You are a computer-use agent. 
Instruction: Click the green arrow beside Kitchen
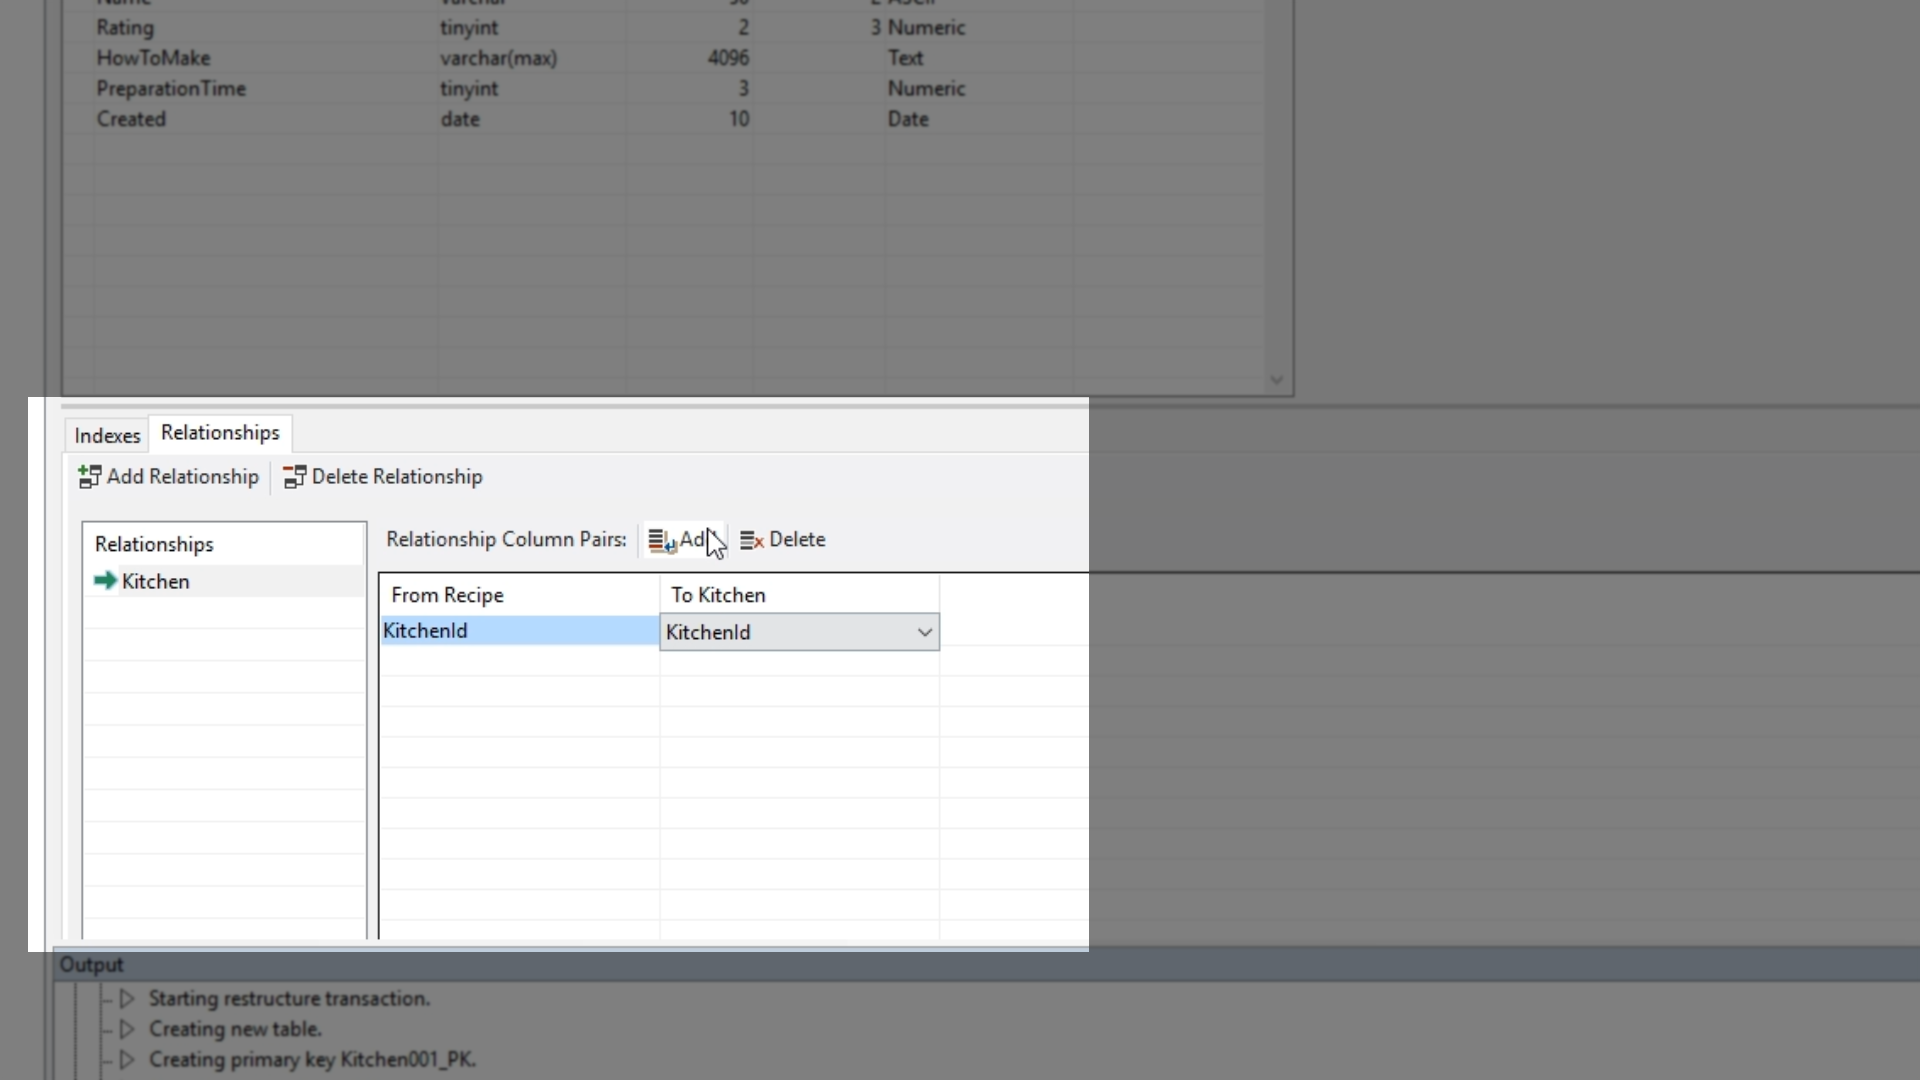click(x=105, y=581)
